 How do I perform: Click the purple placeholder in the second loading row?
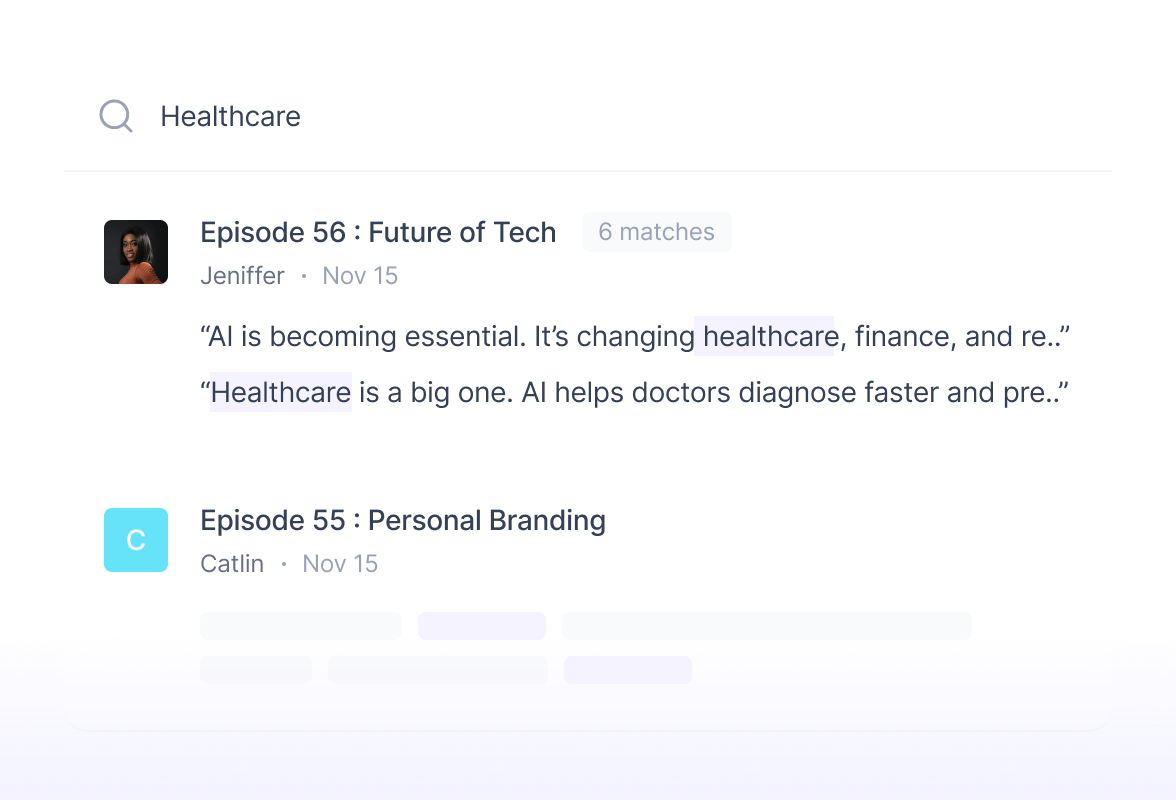[x=628, y=670]
